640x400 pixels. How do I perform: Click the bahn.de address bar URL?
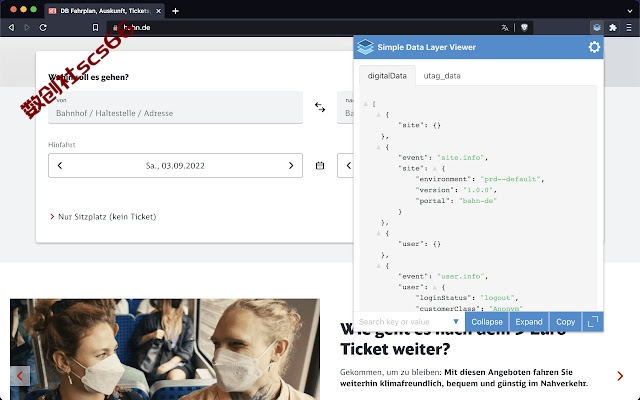(x=137, y=27)
